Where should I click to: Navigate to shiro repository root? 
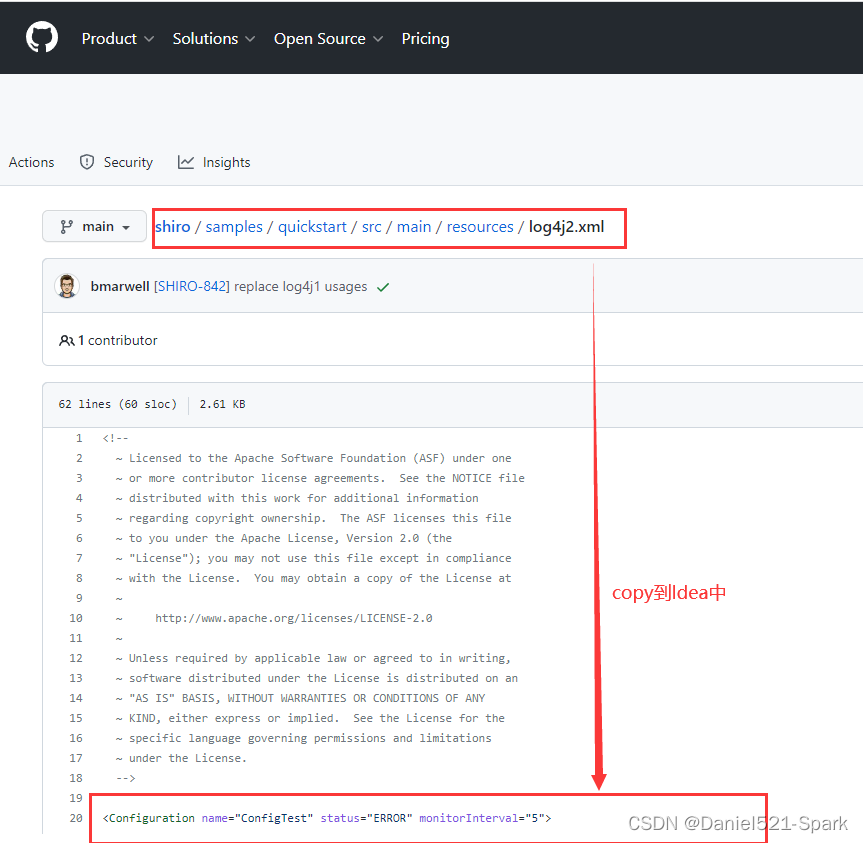[173, 227]
